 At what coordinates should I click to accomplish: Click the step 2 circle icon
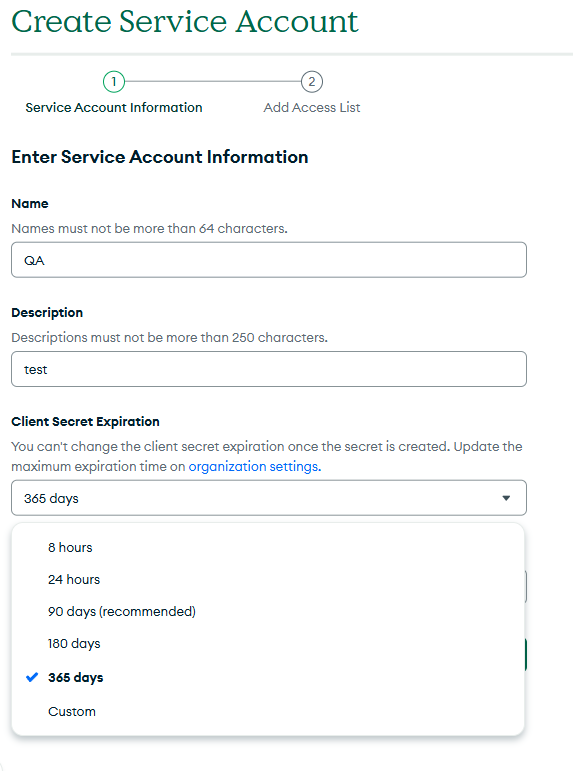tap(312, 82)
